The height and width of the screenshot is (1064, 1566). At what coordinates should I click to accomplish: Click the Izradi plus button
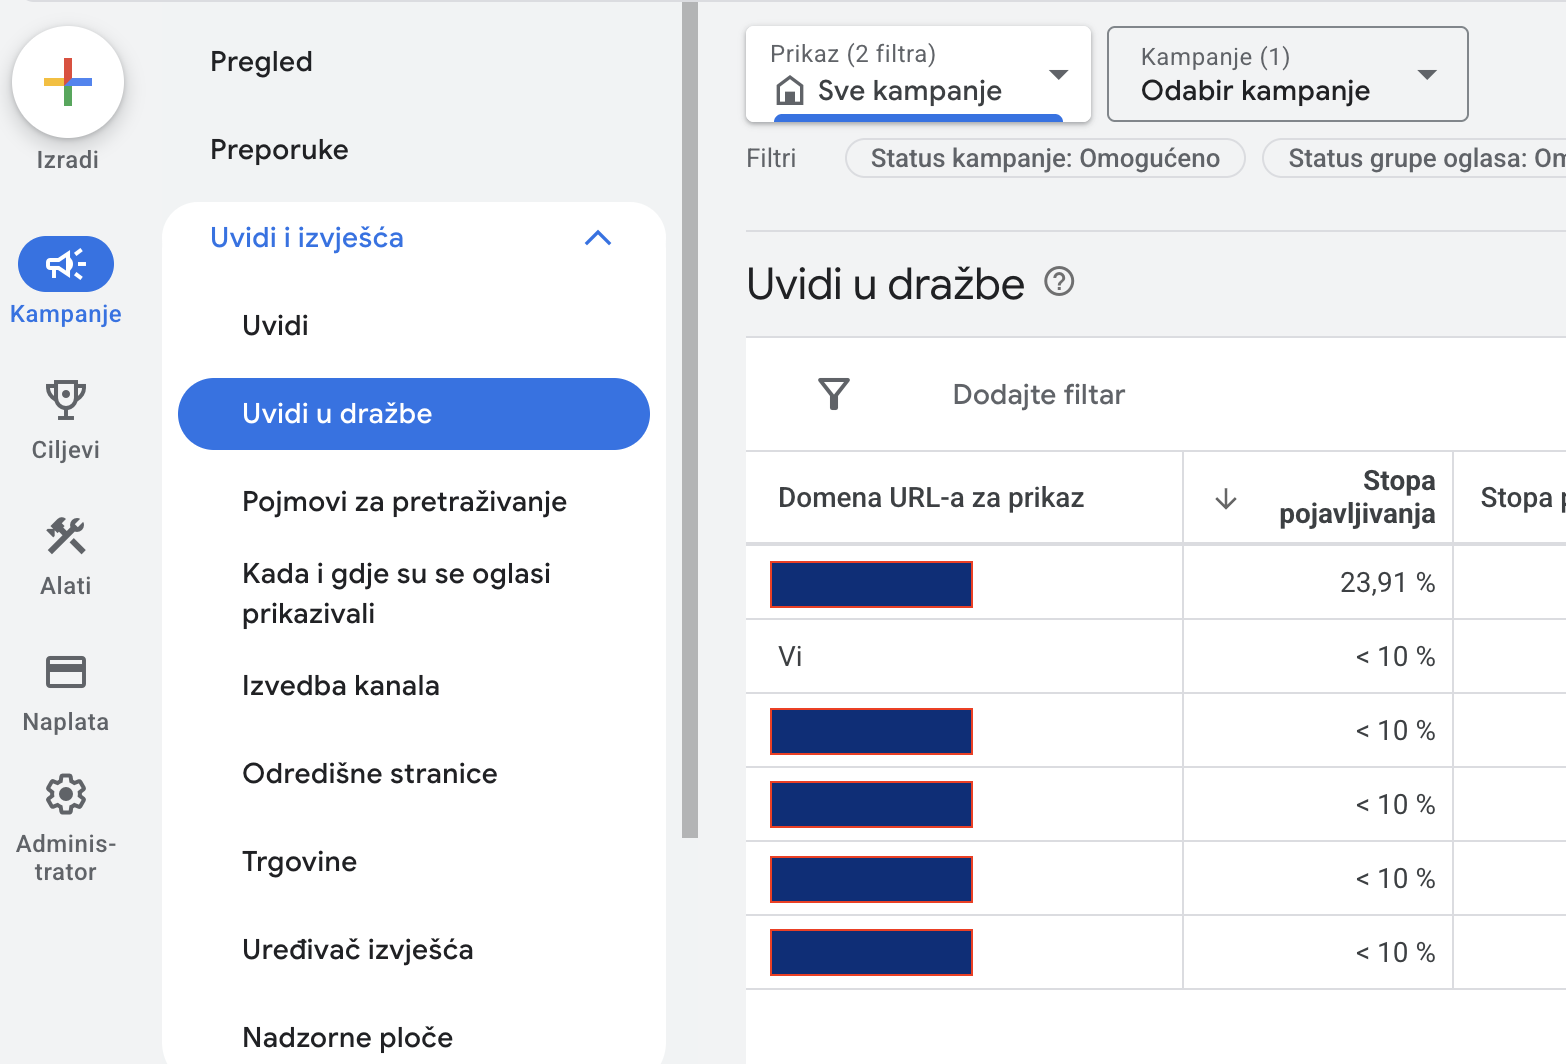pos(68,82)
